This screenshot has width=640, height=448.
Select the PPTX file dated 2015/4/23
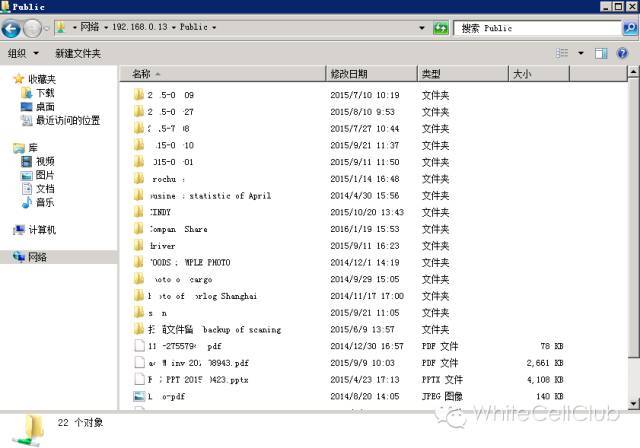(x=139, y=380)
